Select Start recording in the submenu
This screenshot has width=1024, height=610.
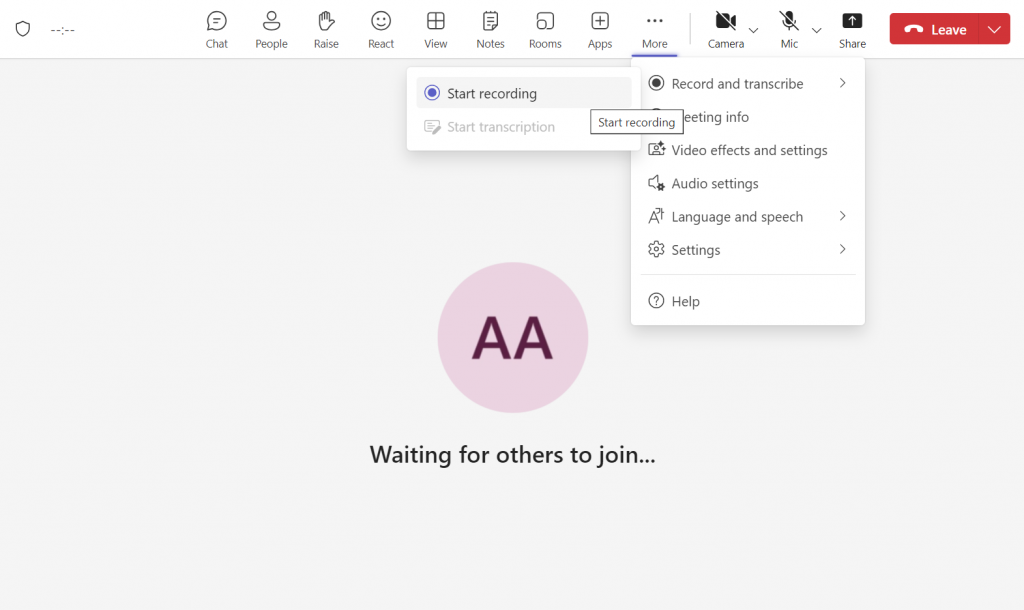click(x=492, y=93)
